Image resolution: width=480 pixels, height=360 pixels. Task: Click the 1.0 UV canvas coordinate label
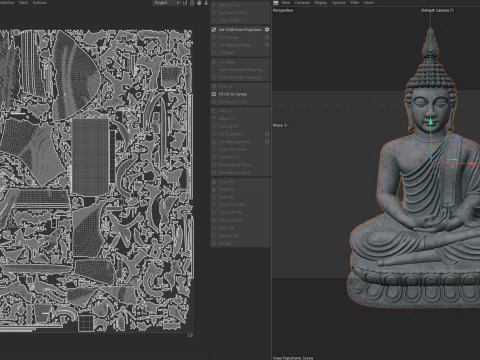(190, 335)
